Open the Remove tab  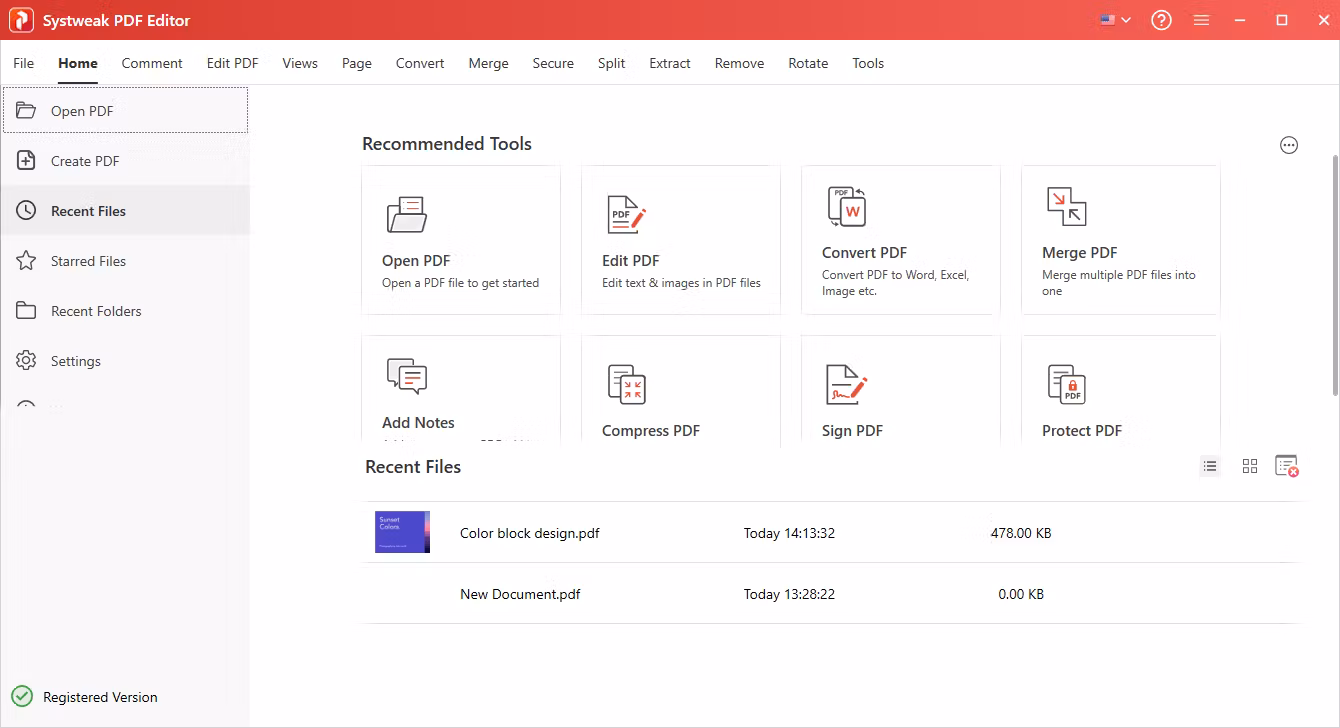(740, 63)
